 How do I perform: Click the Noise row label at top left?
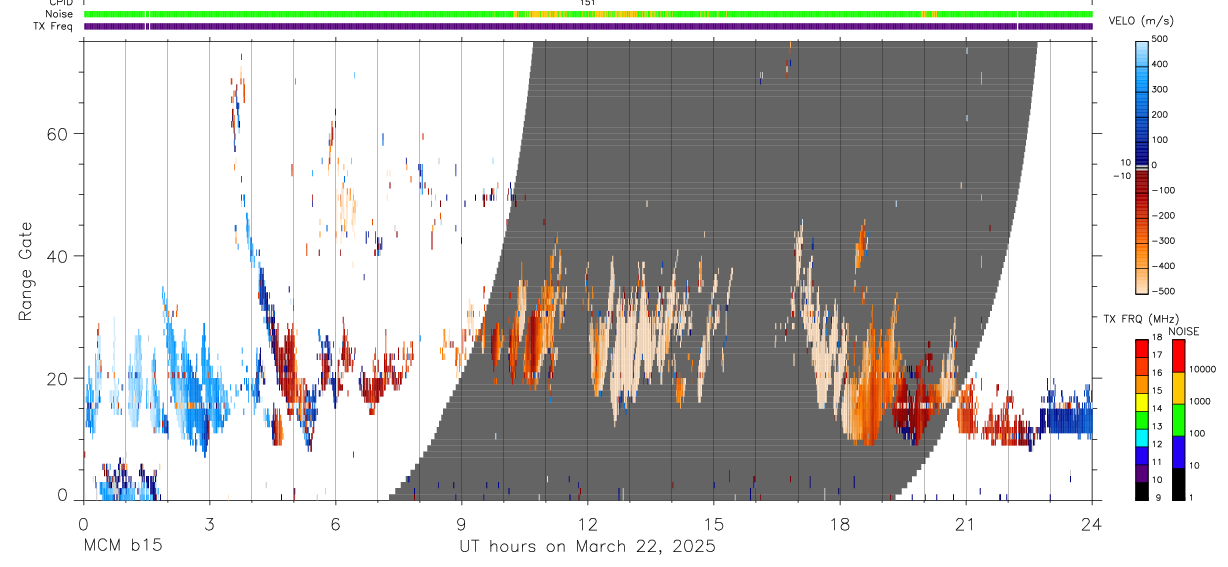[59, 14]
